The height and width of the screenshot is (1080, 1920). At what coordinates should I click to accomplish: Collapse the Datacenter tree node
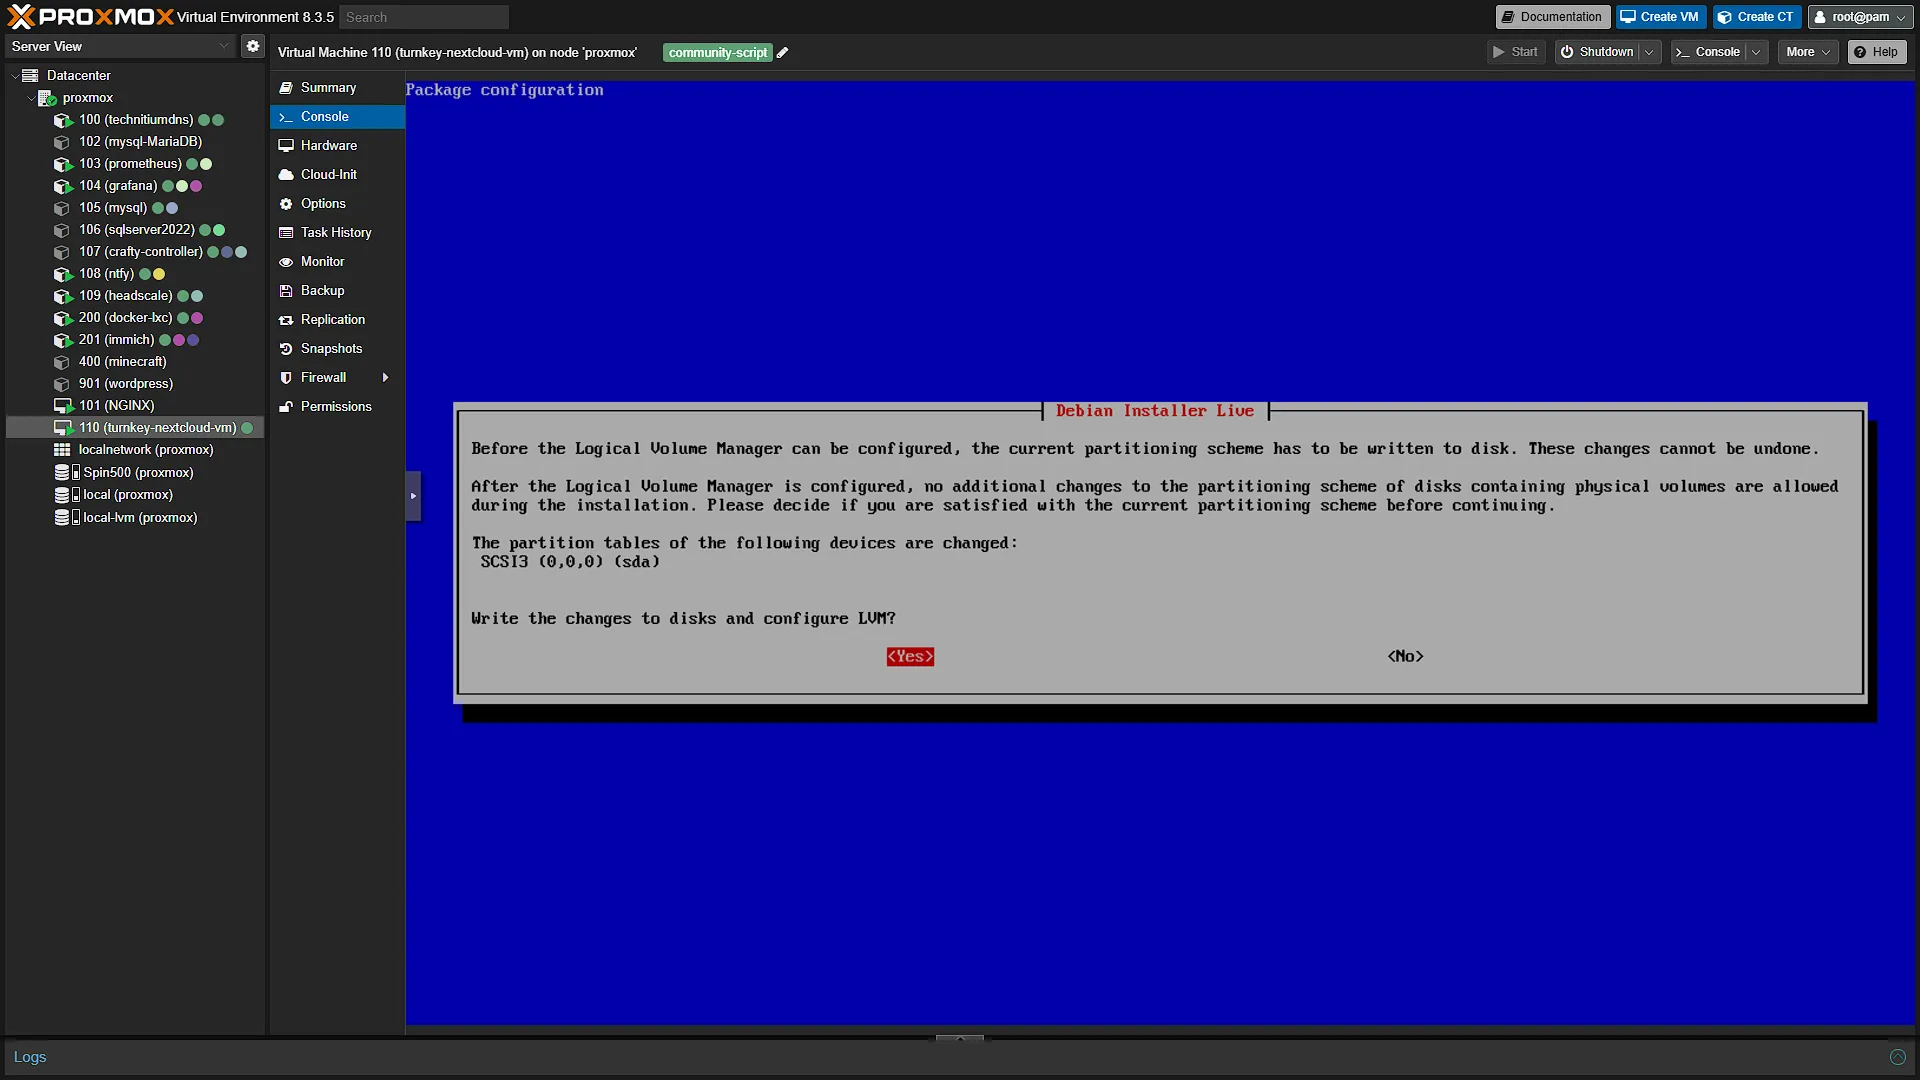[15, 76]
